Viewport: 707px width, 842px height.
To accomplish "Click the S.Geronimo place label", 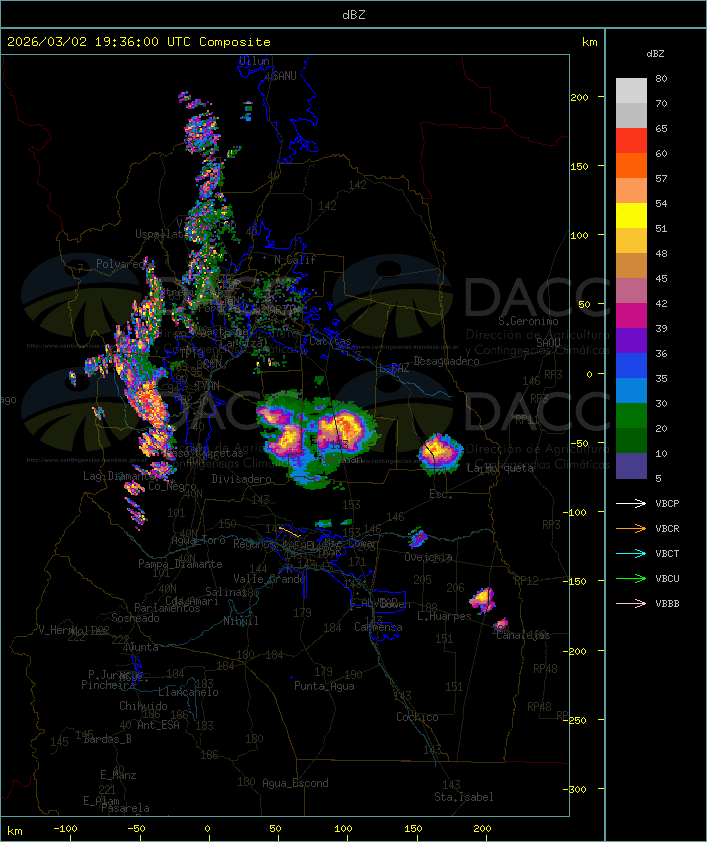I will [x=528, y=321].
